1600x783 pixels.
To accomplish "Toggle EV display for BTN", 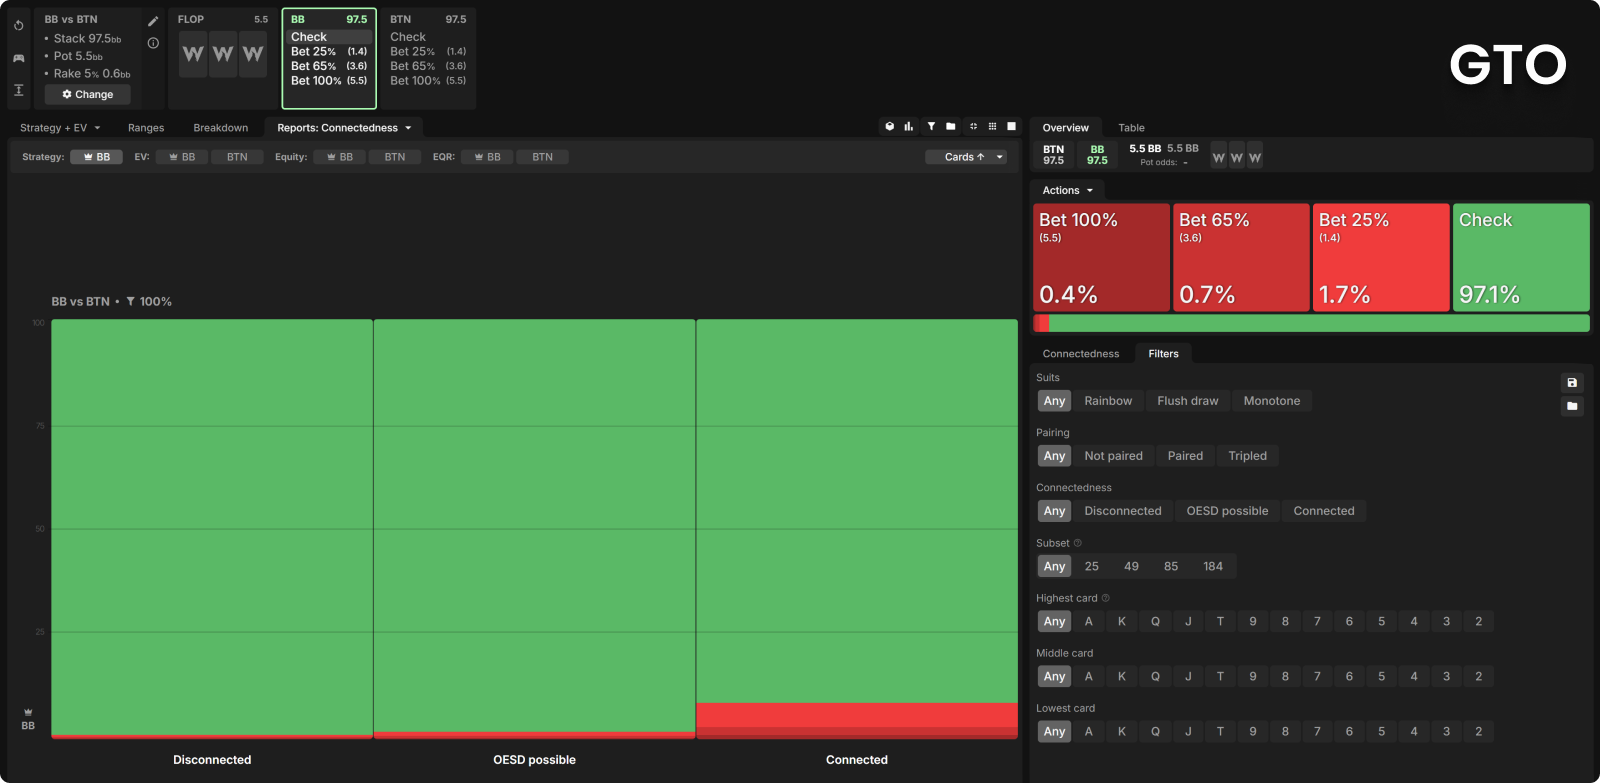I will 237,157.
